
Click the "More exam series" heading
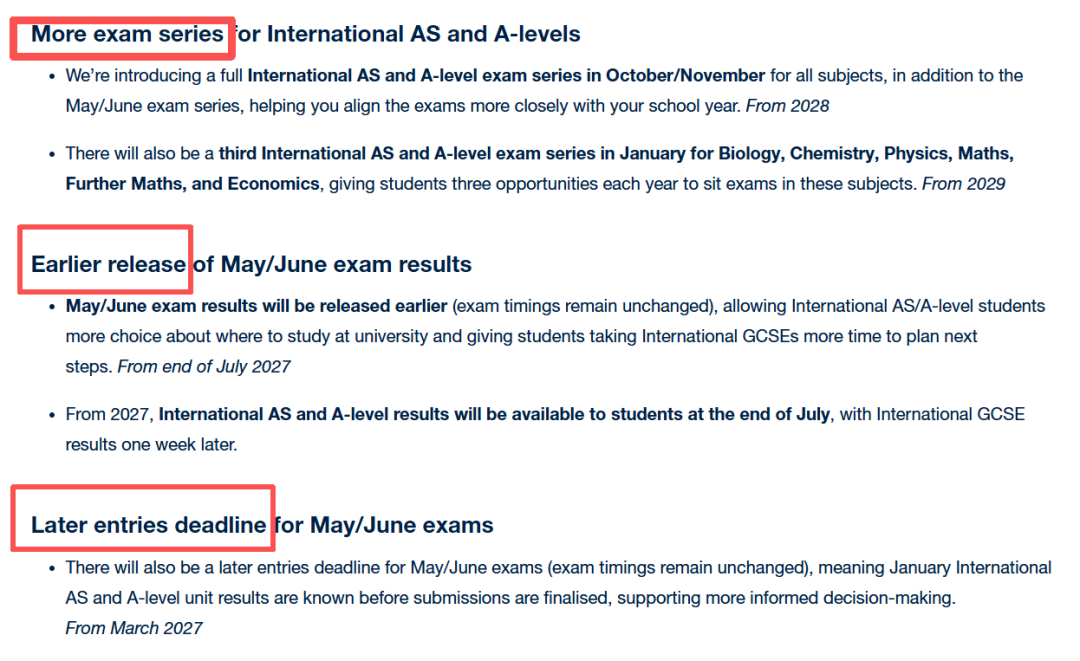(x=127, y=34)
